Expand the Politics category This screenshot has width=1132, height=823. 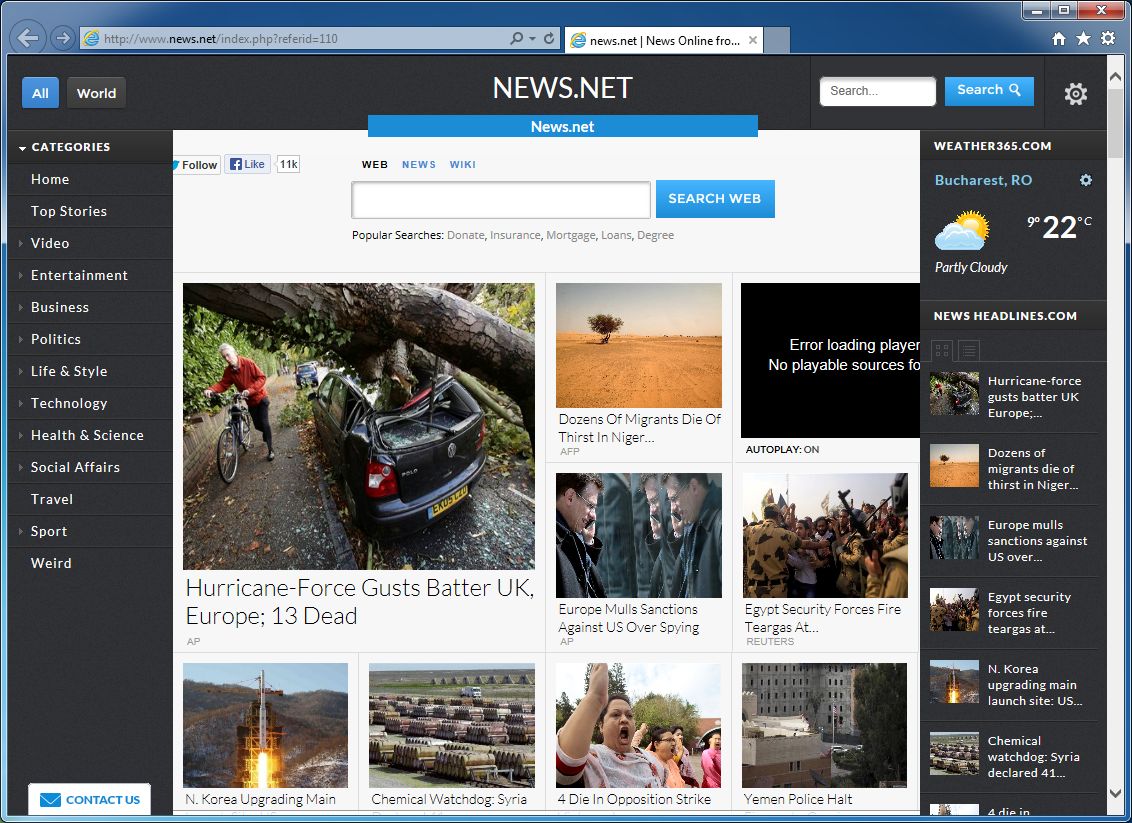pos(21,339)
